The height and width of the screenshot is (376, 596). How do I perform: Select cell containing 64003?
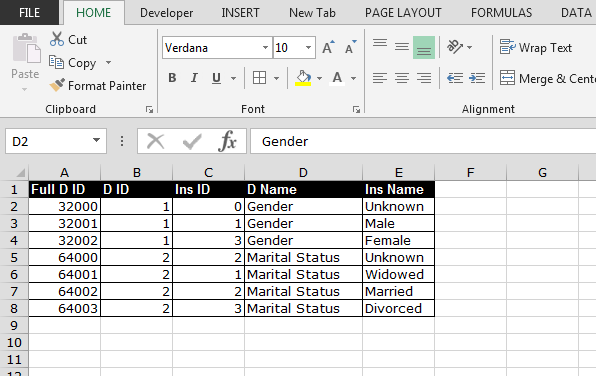[x=64, y=308]
